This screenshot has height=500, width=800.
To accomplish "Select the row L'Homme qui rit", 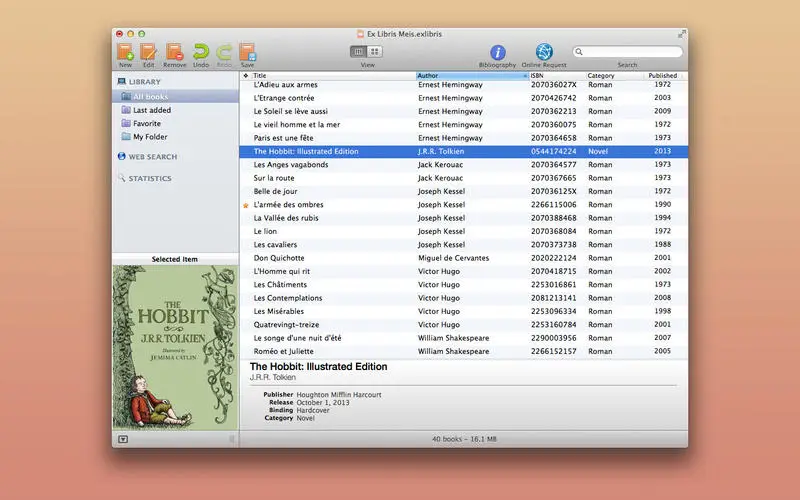I will tap(463, 271).
